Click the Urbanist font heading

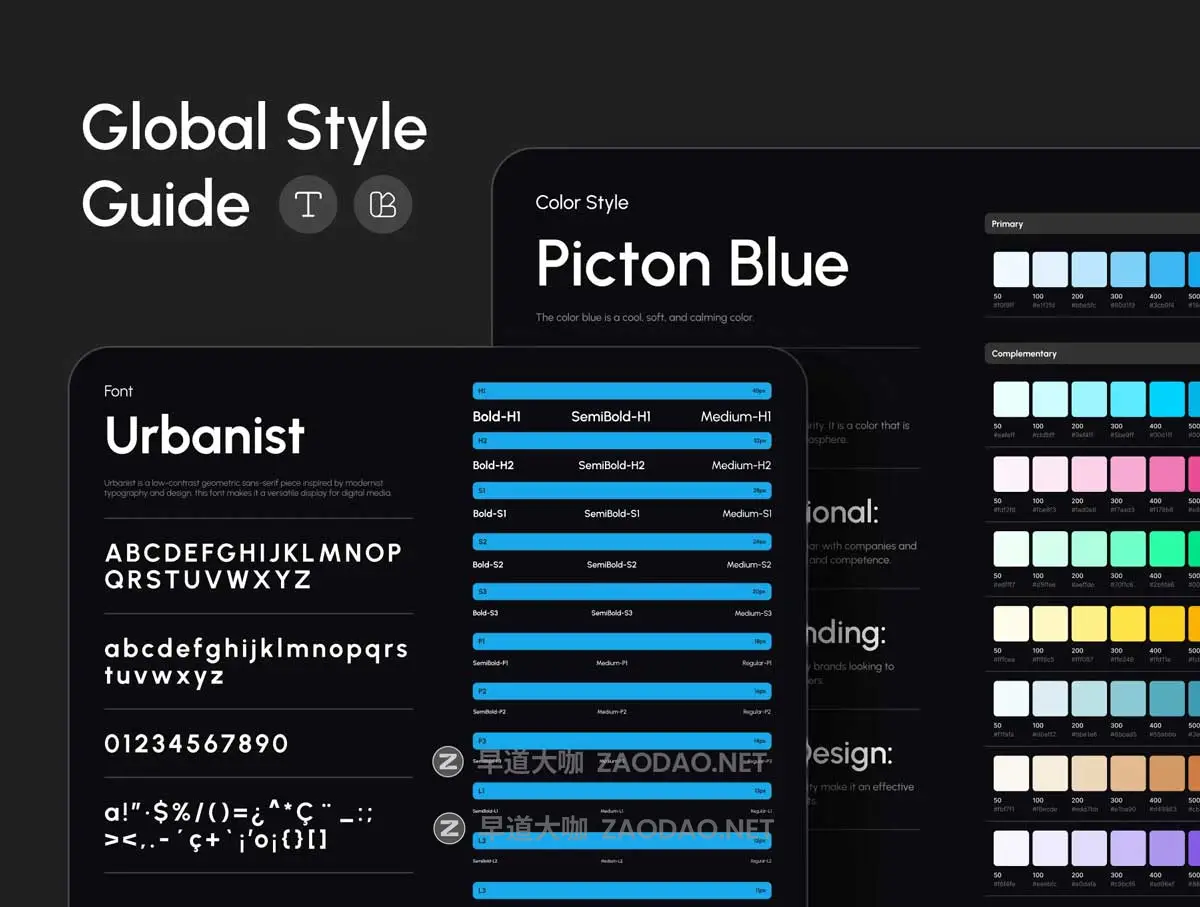click(x=205, y=435)
